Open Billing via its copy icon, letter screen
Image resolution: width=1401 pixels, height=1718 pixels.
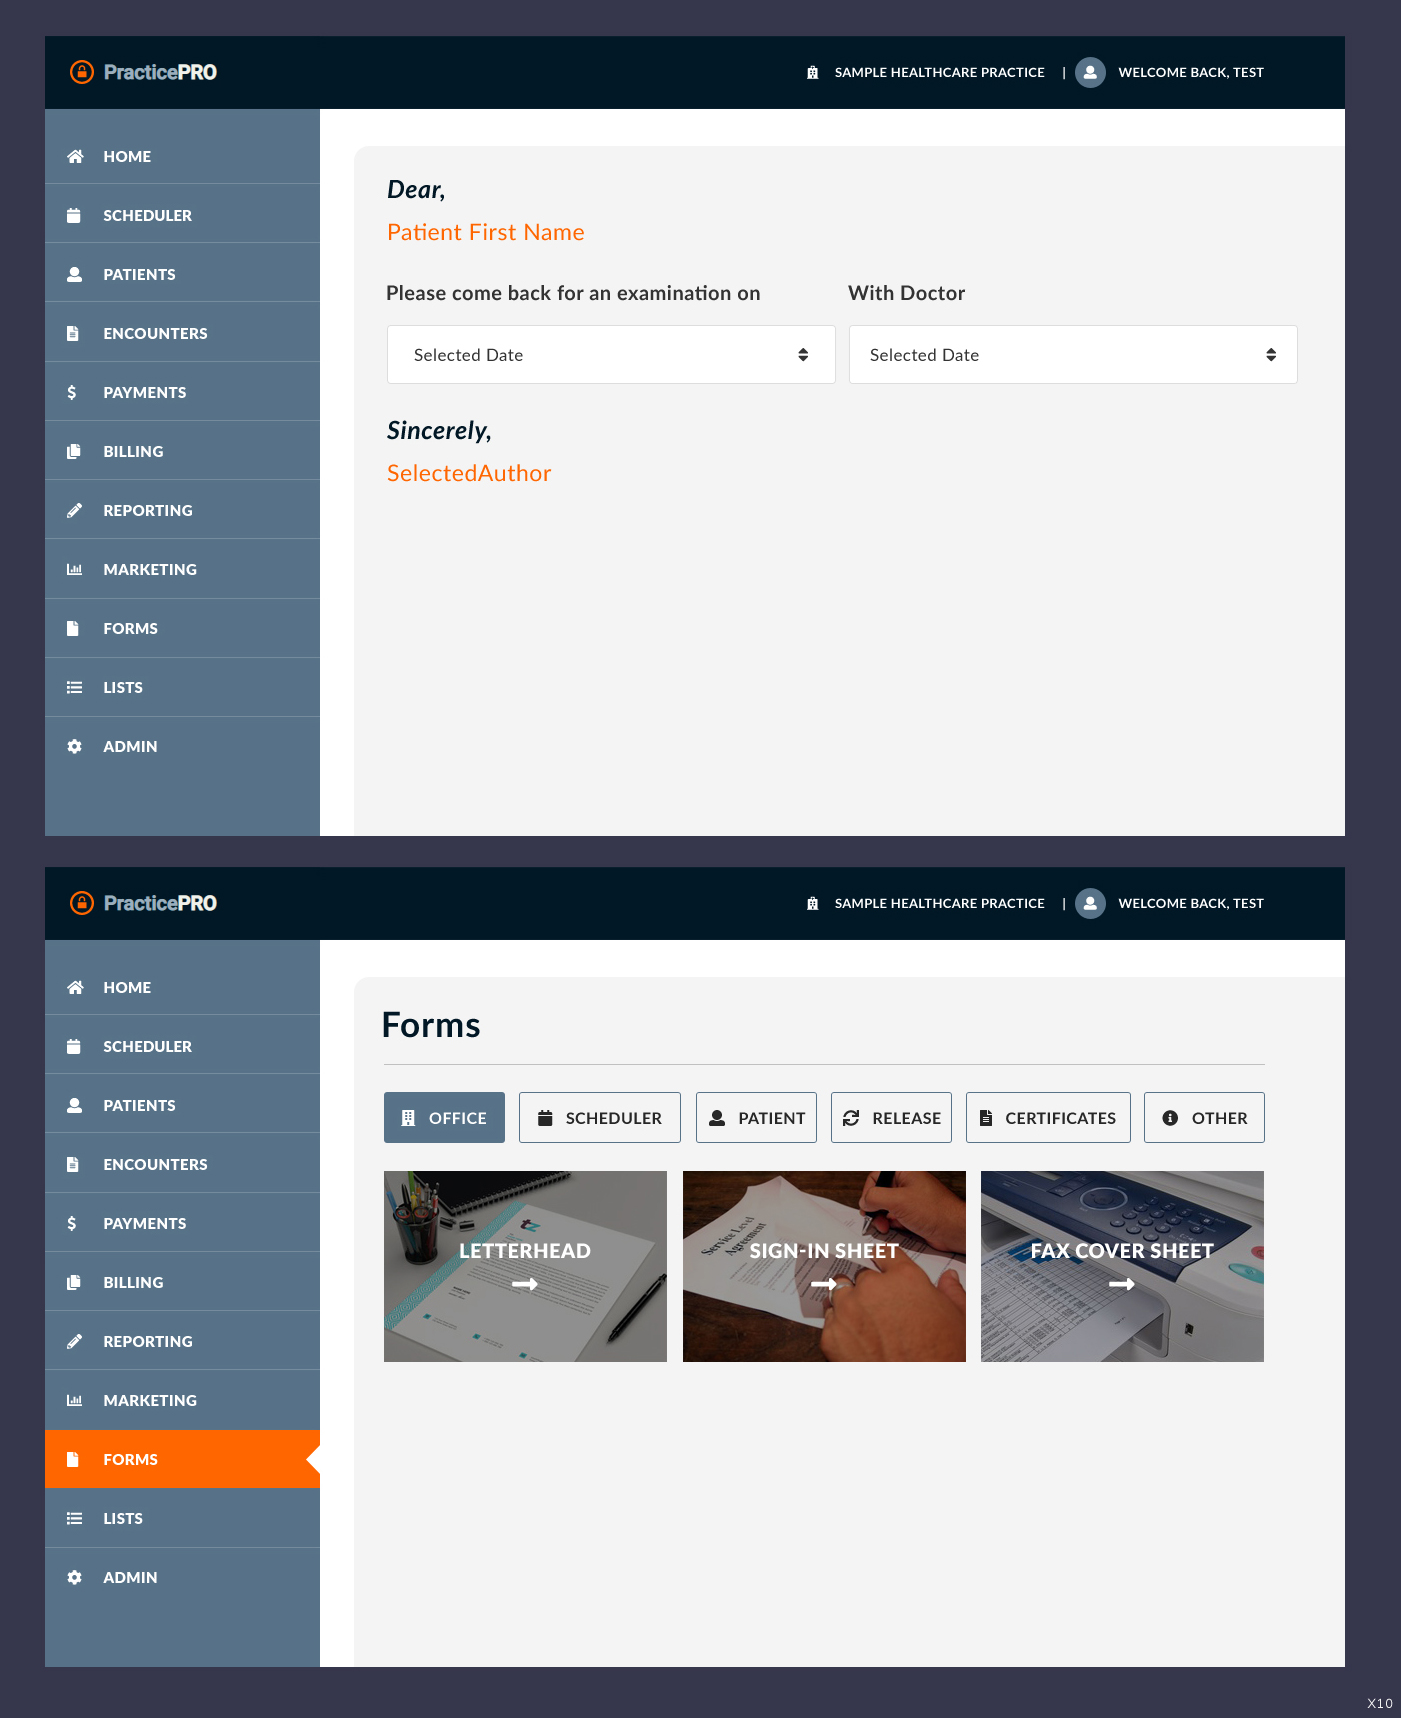tap(74, 451)
